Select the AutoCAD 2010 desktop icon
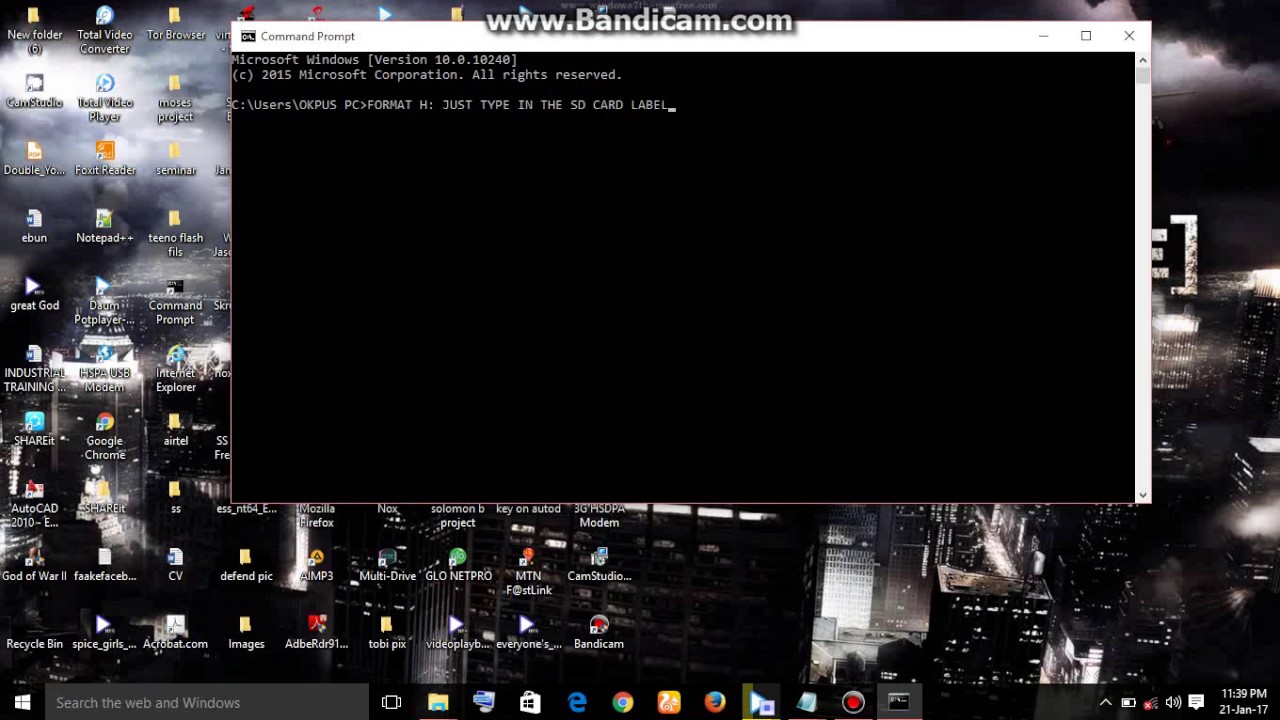The height and width of the screenshot is (720, 1280). coord(35,505)
